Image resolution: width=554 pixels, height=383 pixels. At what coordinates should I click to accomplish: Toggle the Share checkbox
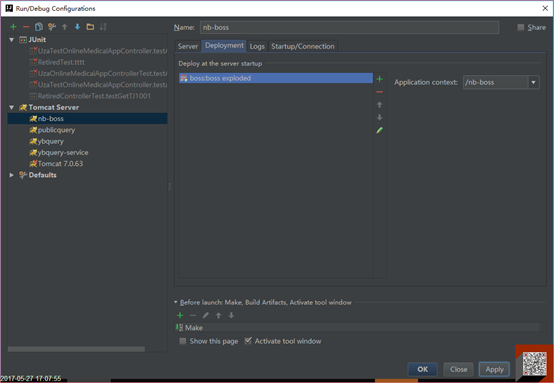coord(520,27)
